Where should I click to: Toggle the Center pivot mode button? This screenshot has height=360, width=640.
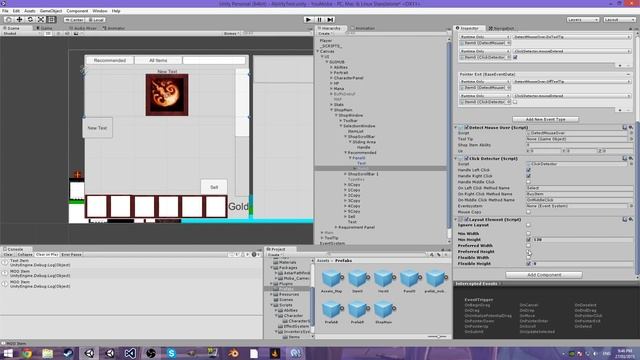[74, 20]
